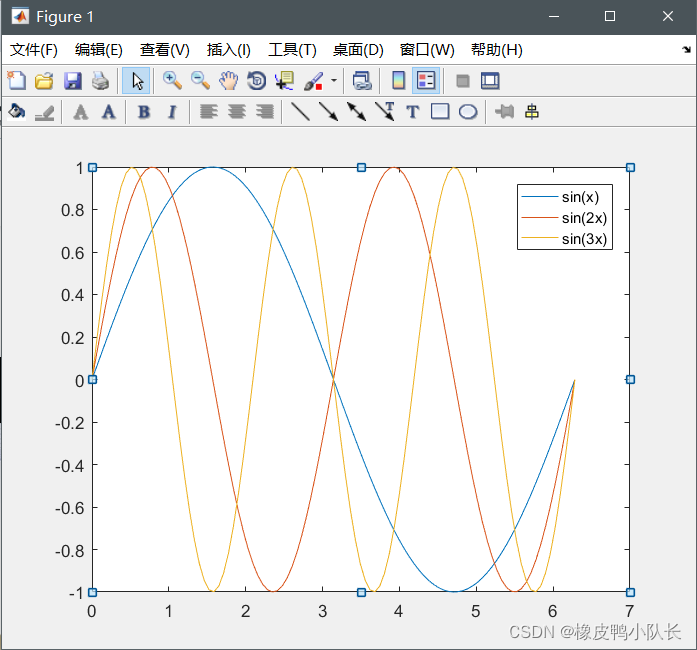Insert a text box annotation
The image size is (697, 650).
click(x=413, y=112)
